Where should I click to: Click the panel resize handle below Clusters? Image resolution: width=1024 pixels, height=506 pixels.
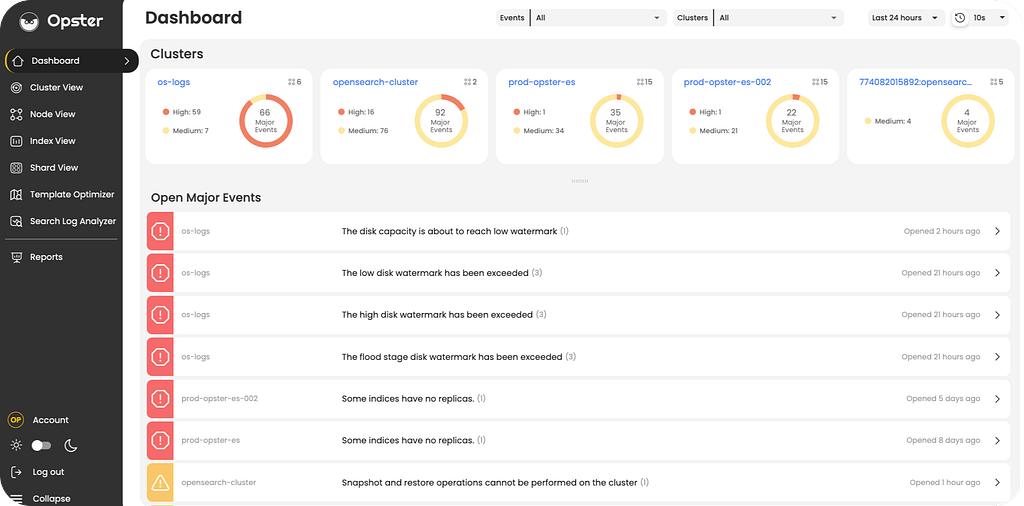pos(579,181)
